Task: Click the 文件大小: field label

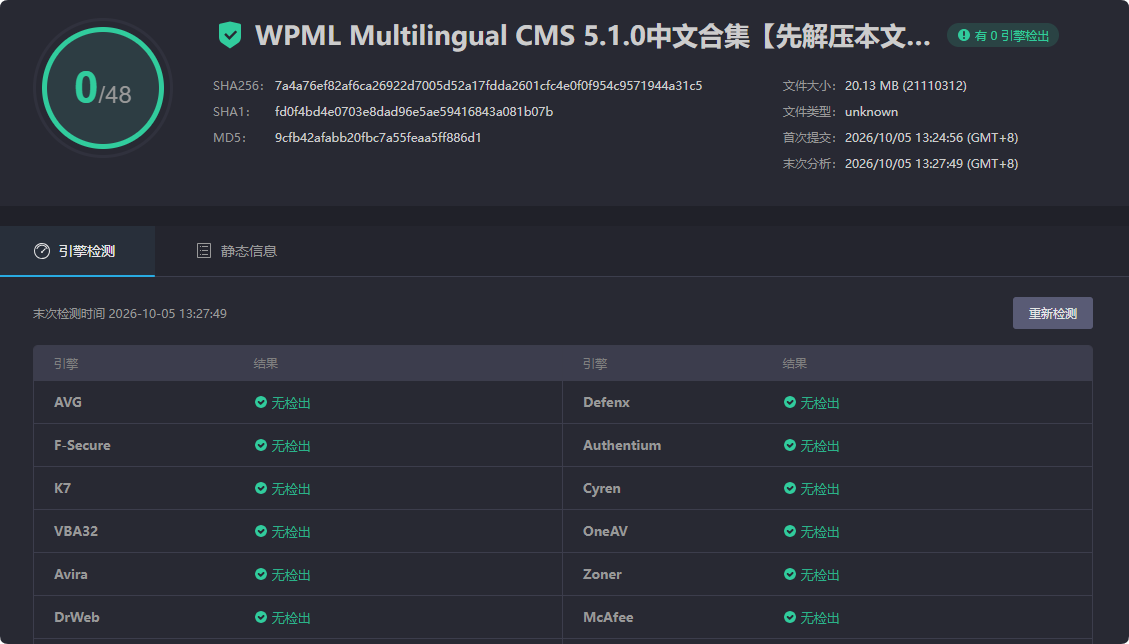Action: tap(809, 86)
